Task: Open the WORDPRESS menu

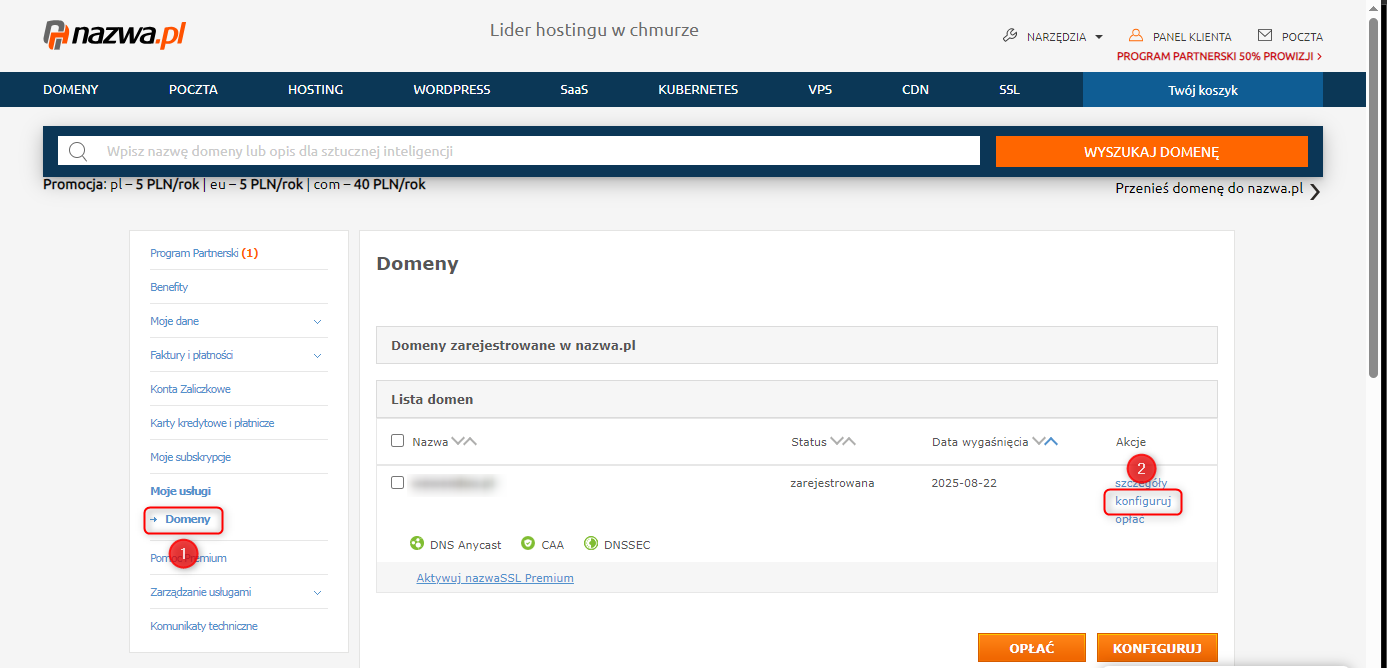Action: click(x=452, y=89)
